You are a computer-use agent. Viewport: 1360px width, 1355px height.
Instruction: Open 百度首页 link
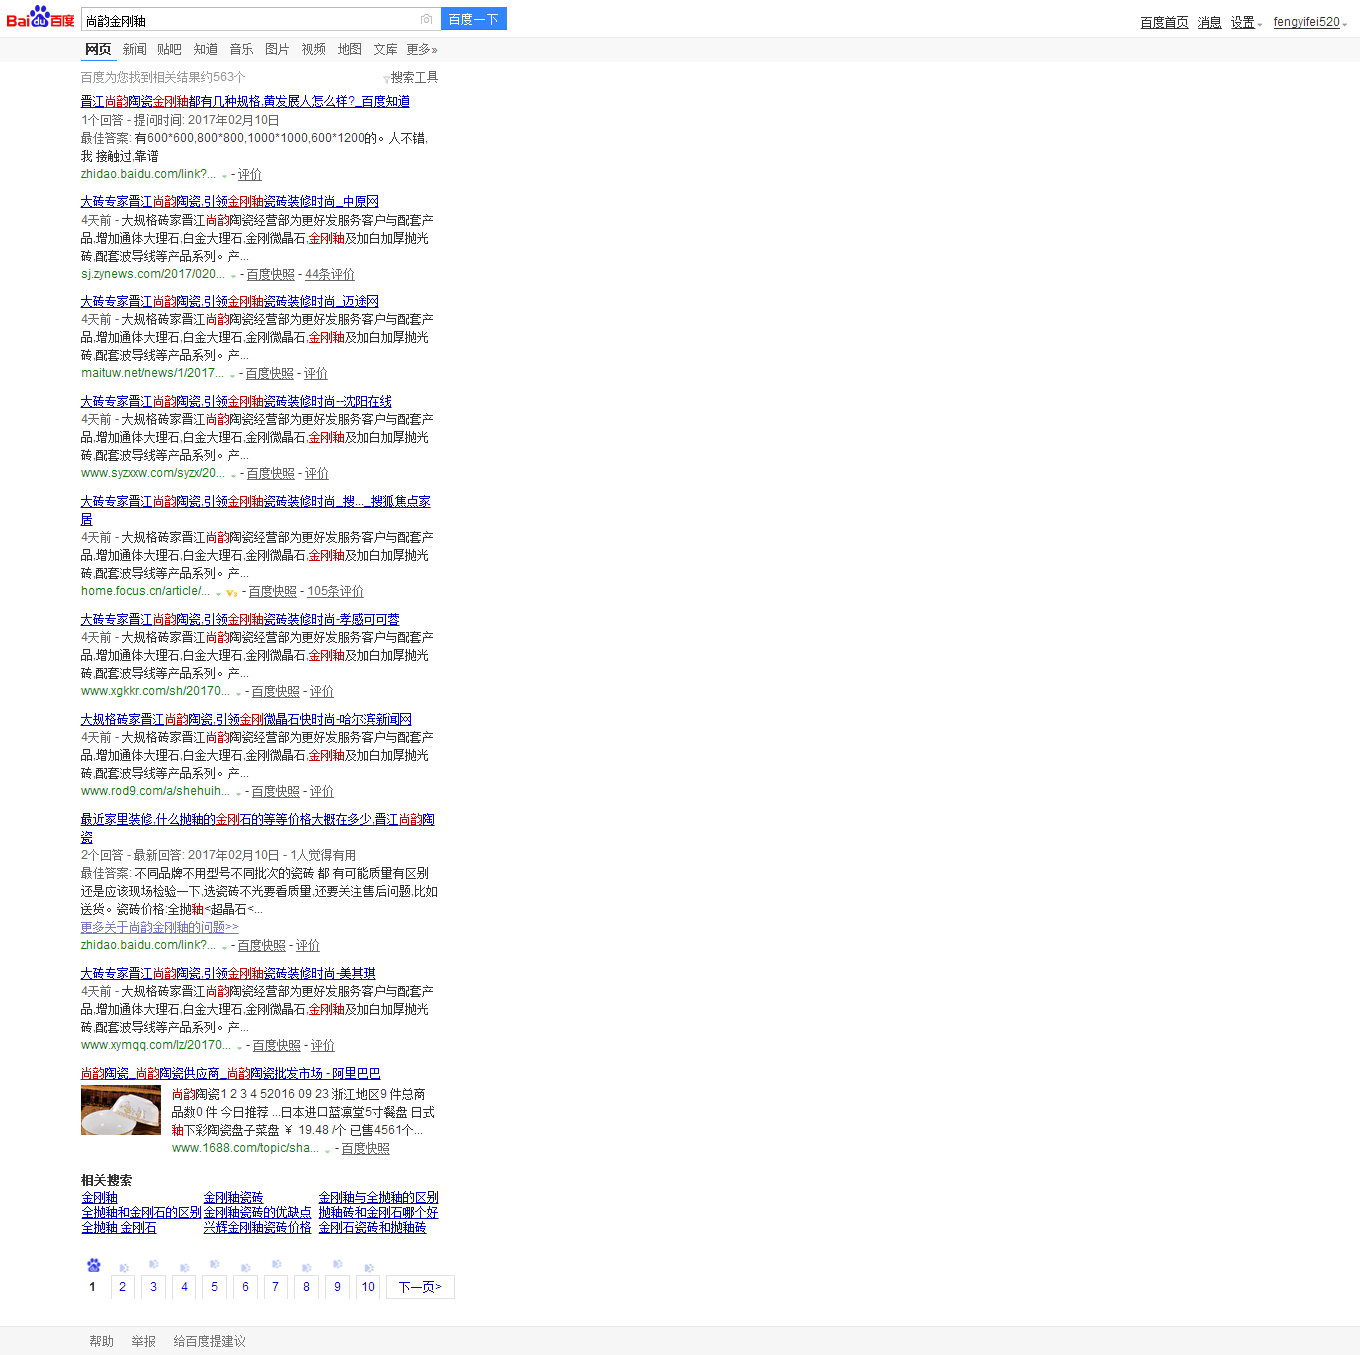[1164, 22]
